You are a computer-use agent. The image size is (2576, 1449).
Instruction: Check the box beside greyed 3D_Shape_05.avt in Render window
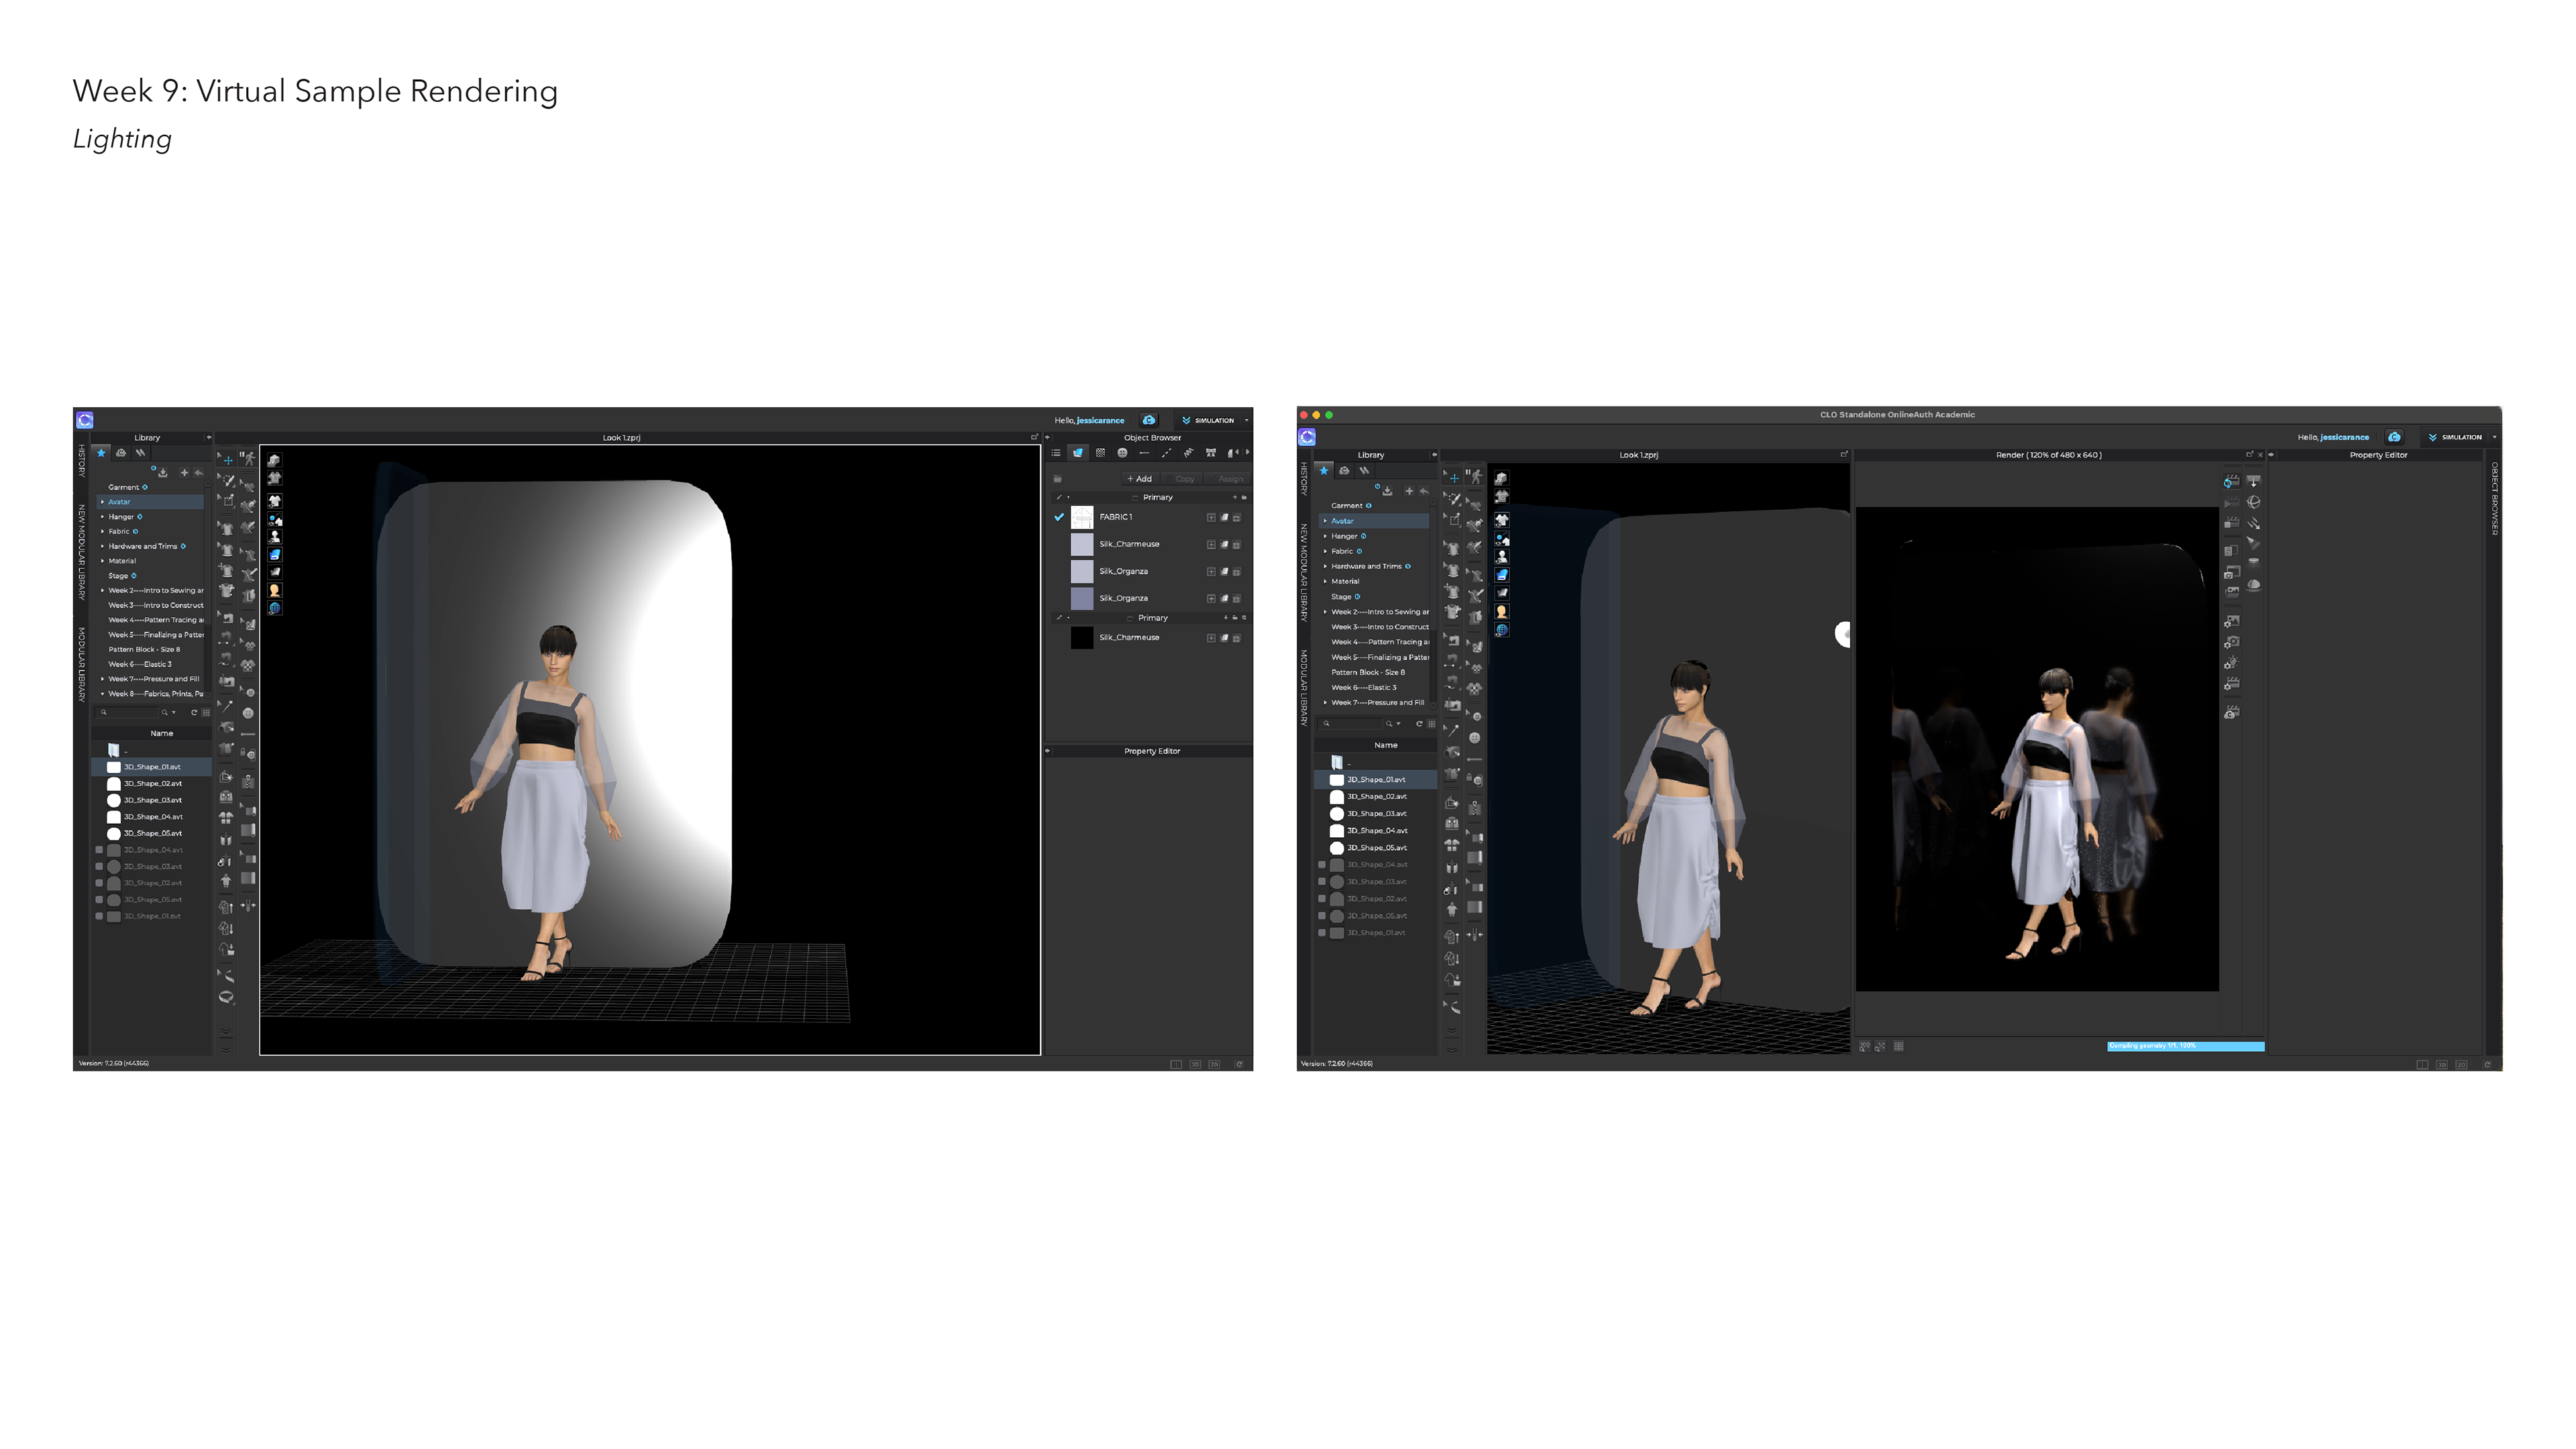pos(1322,915)
